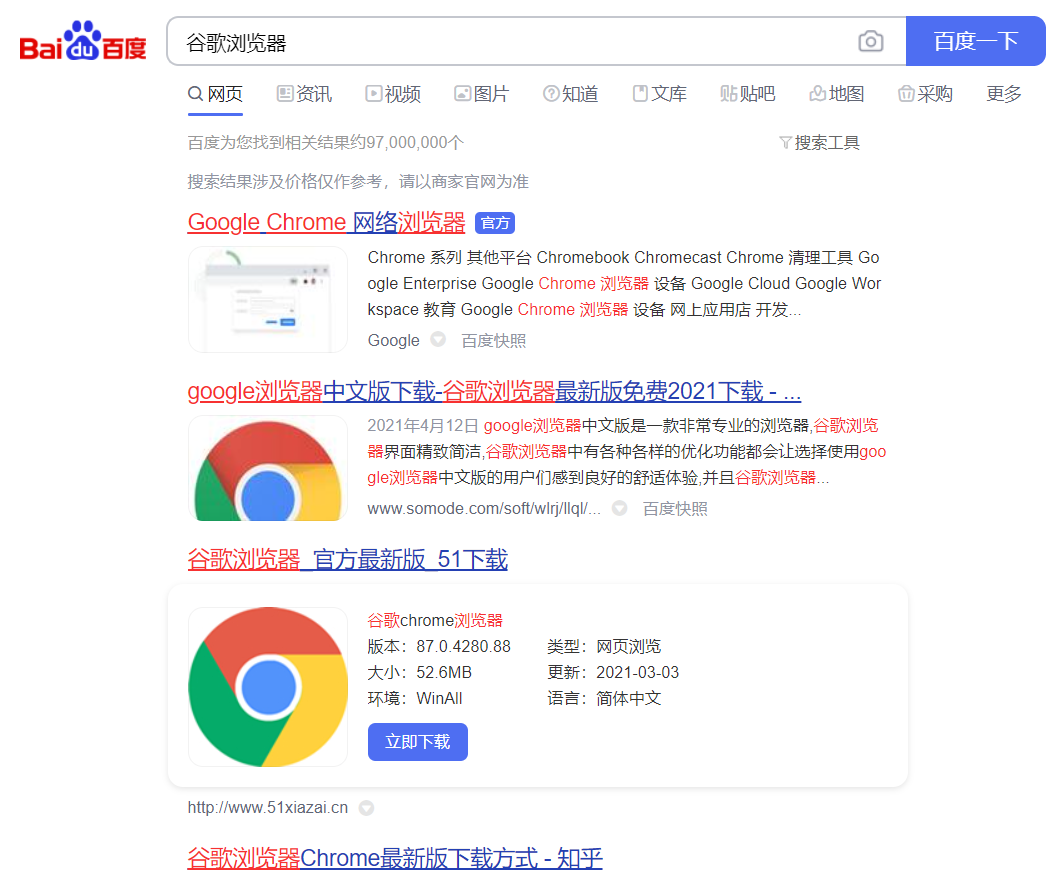Open the Chrome browser window thumbnail

pyautogui.click(x=268, y=300)
